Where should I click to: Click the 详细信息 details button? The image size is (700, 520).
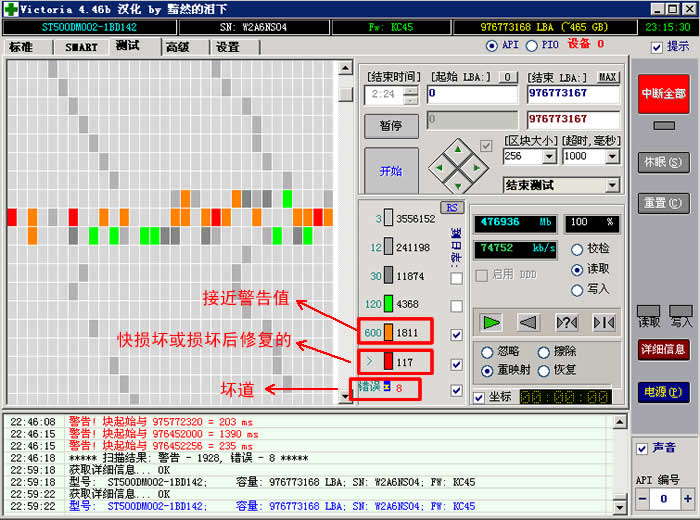pyautogui.click(x=663, y=349)
